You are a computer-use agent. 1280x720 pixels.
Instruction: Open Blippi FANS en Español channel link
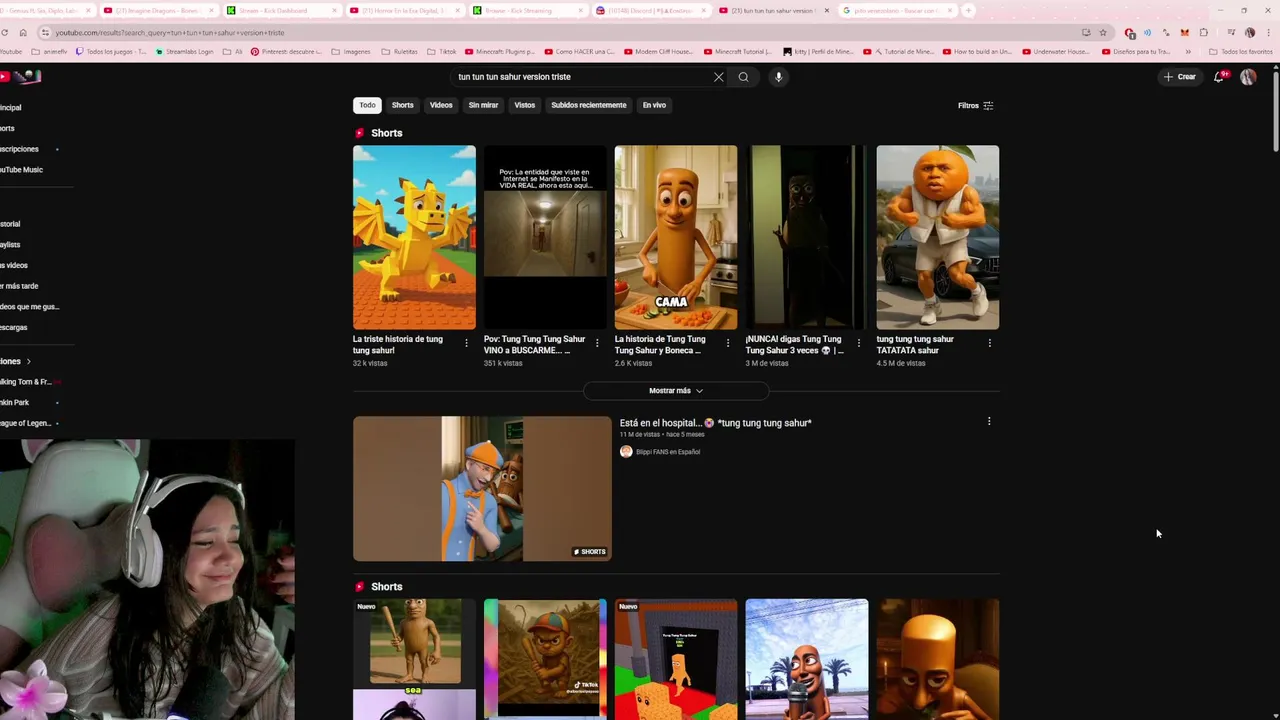(668, 452)
